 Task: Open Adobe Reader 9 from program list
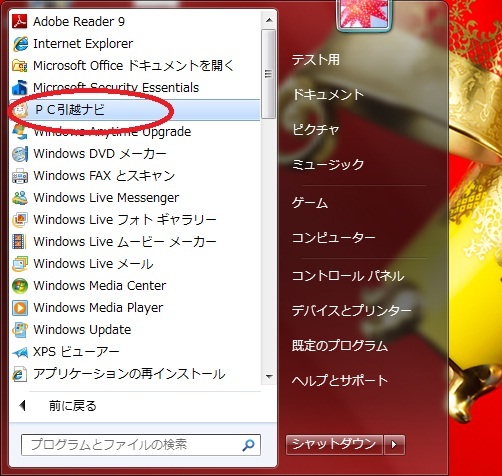(79, 22)
